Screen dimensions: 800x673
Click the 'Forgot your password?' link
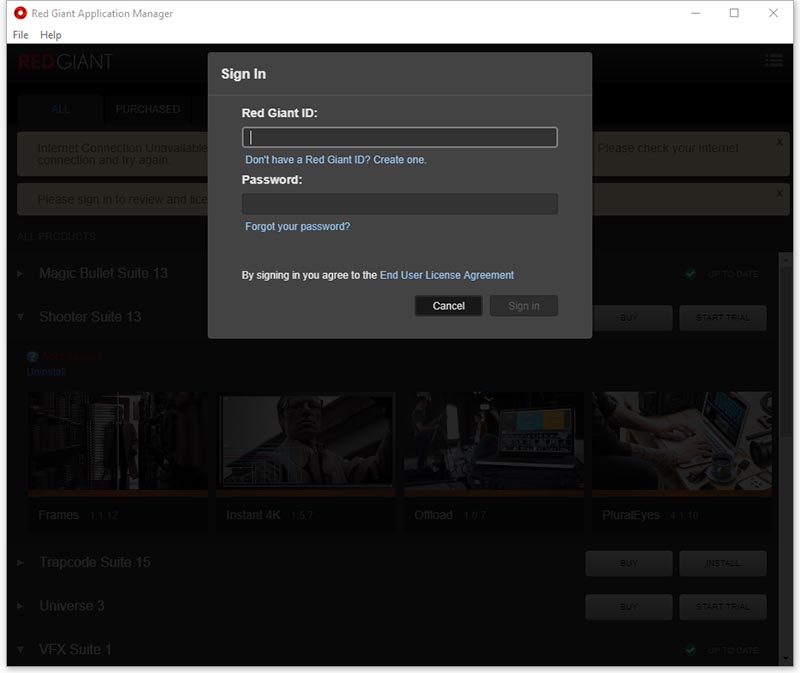[297, 226]
